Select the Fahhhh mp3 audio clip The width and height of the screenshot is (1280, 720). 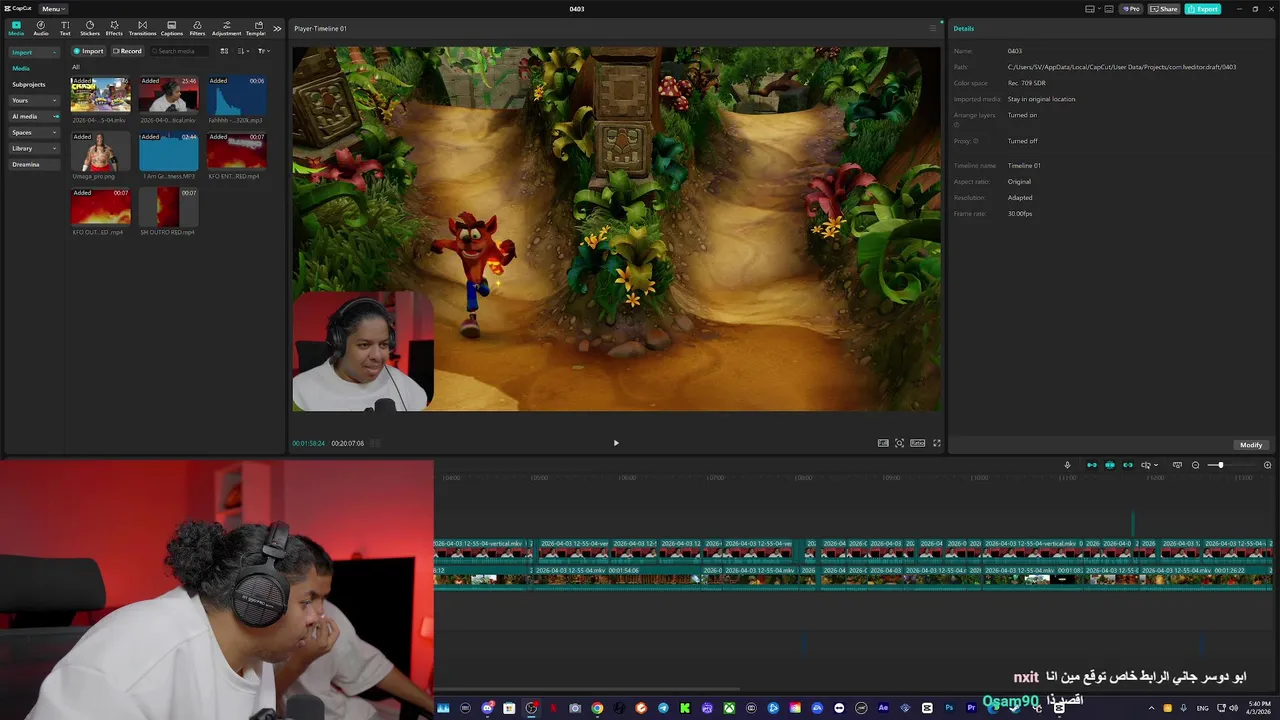[236, 95]
